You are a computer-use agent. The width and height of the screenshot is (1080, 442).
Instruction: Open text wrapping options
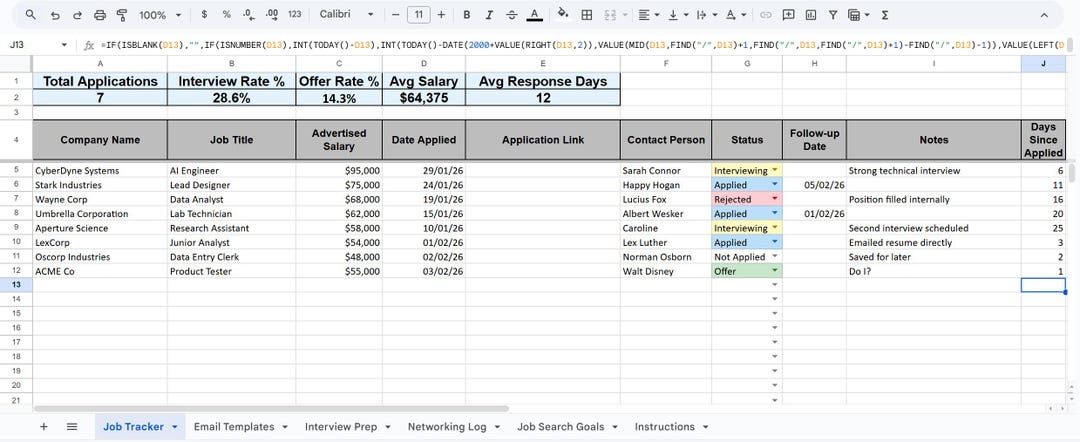coord(706,14)
